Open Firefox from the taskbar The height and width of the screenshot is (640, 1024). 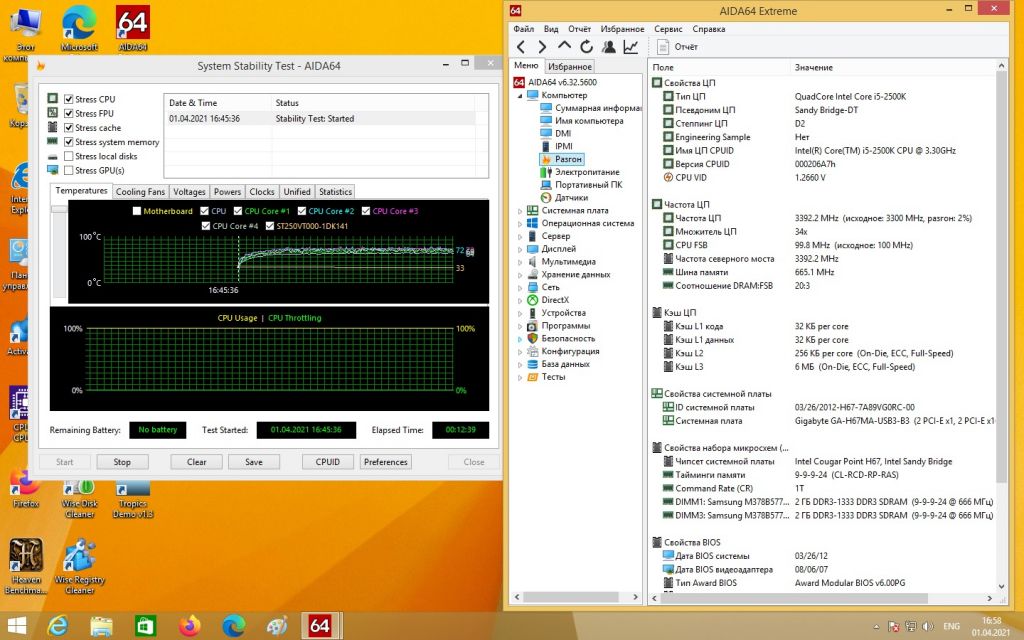[x=189, y=626]
